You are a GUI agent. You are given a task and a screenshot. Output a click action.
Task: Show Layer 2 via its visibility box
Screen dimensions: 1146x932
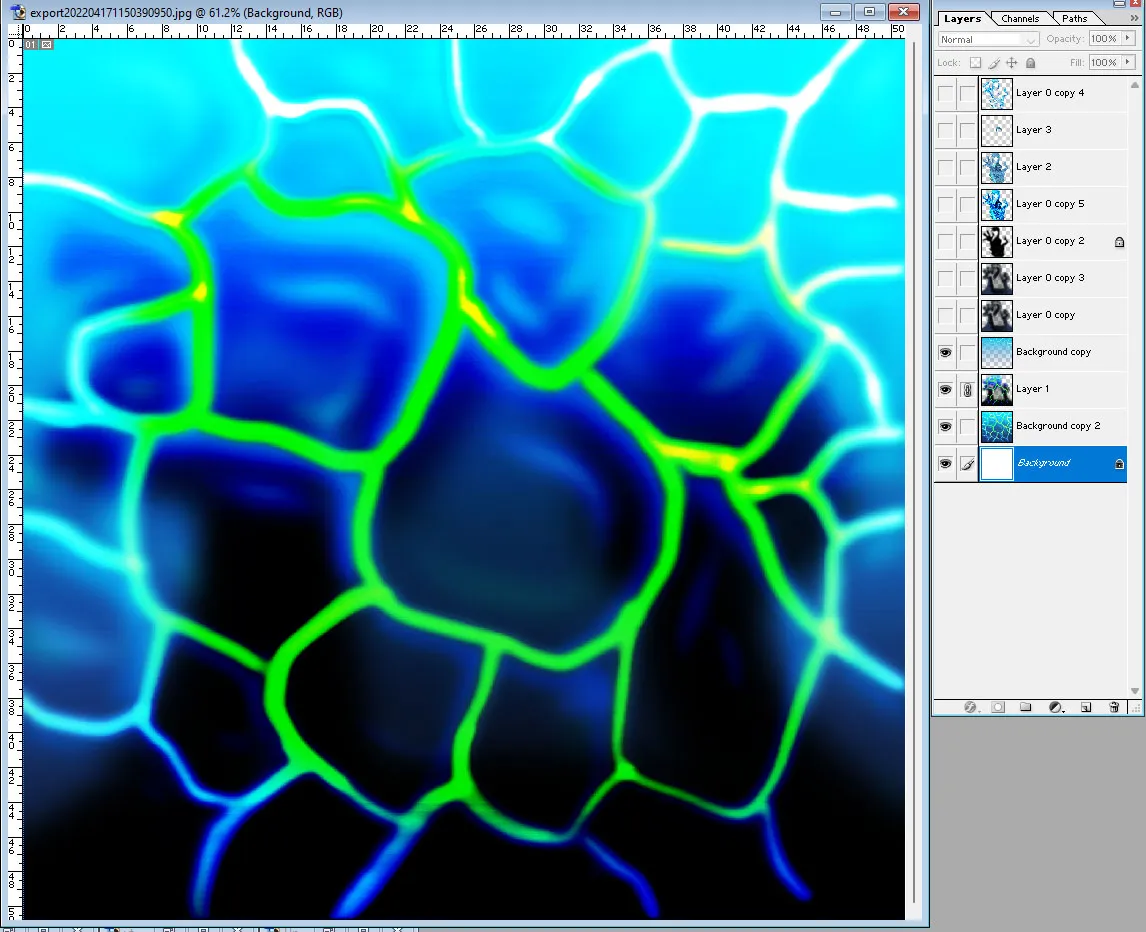pyautogui.click(x=945, y=167)
